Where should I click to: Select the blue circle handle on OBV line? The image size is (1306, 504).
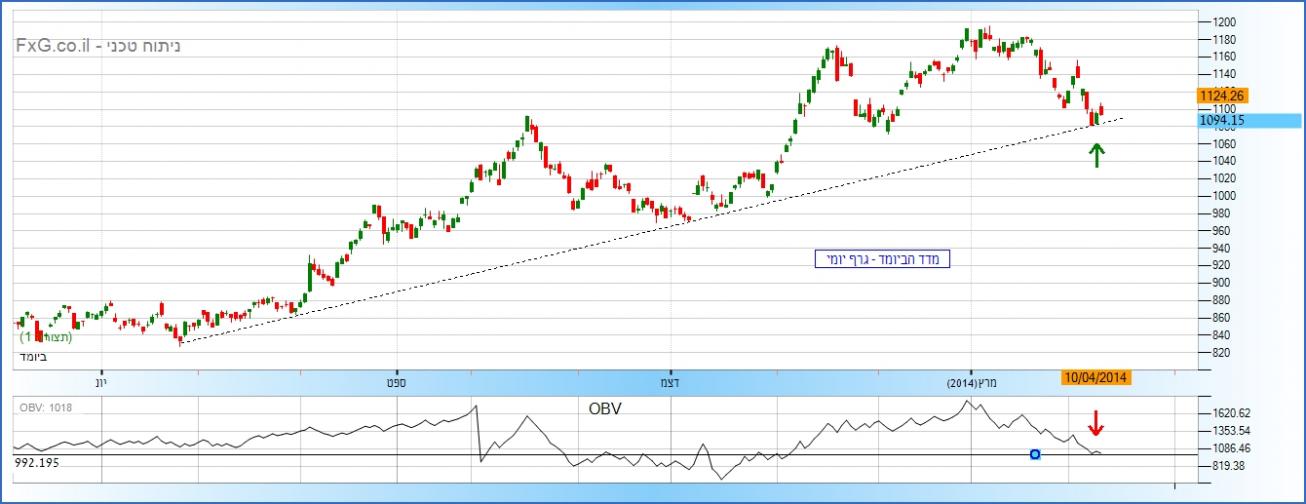[1035, 454]
